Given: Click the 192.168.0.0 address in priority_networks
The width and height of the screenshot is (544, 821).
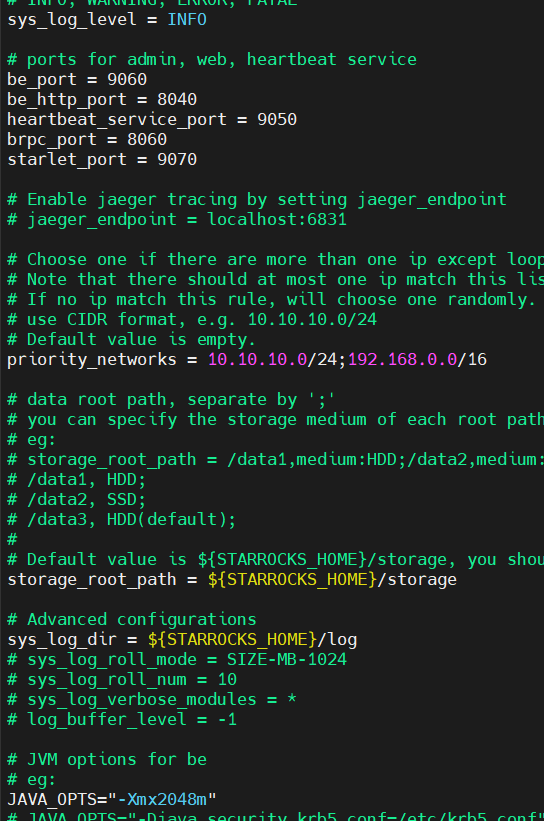Looking at the screenshot, I should tap(402, 360).
